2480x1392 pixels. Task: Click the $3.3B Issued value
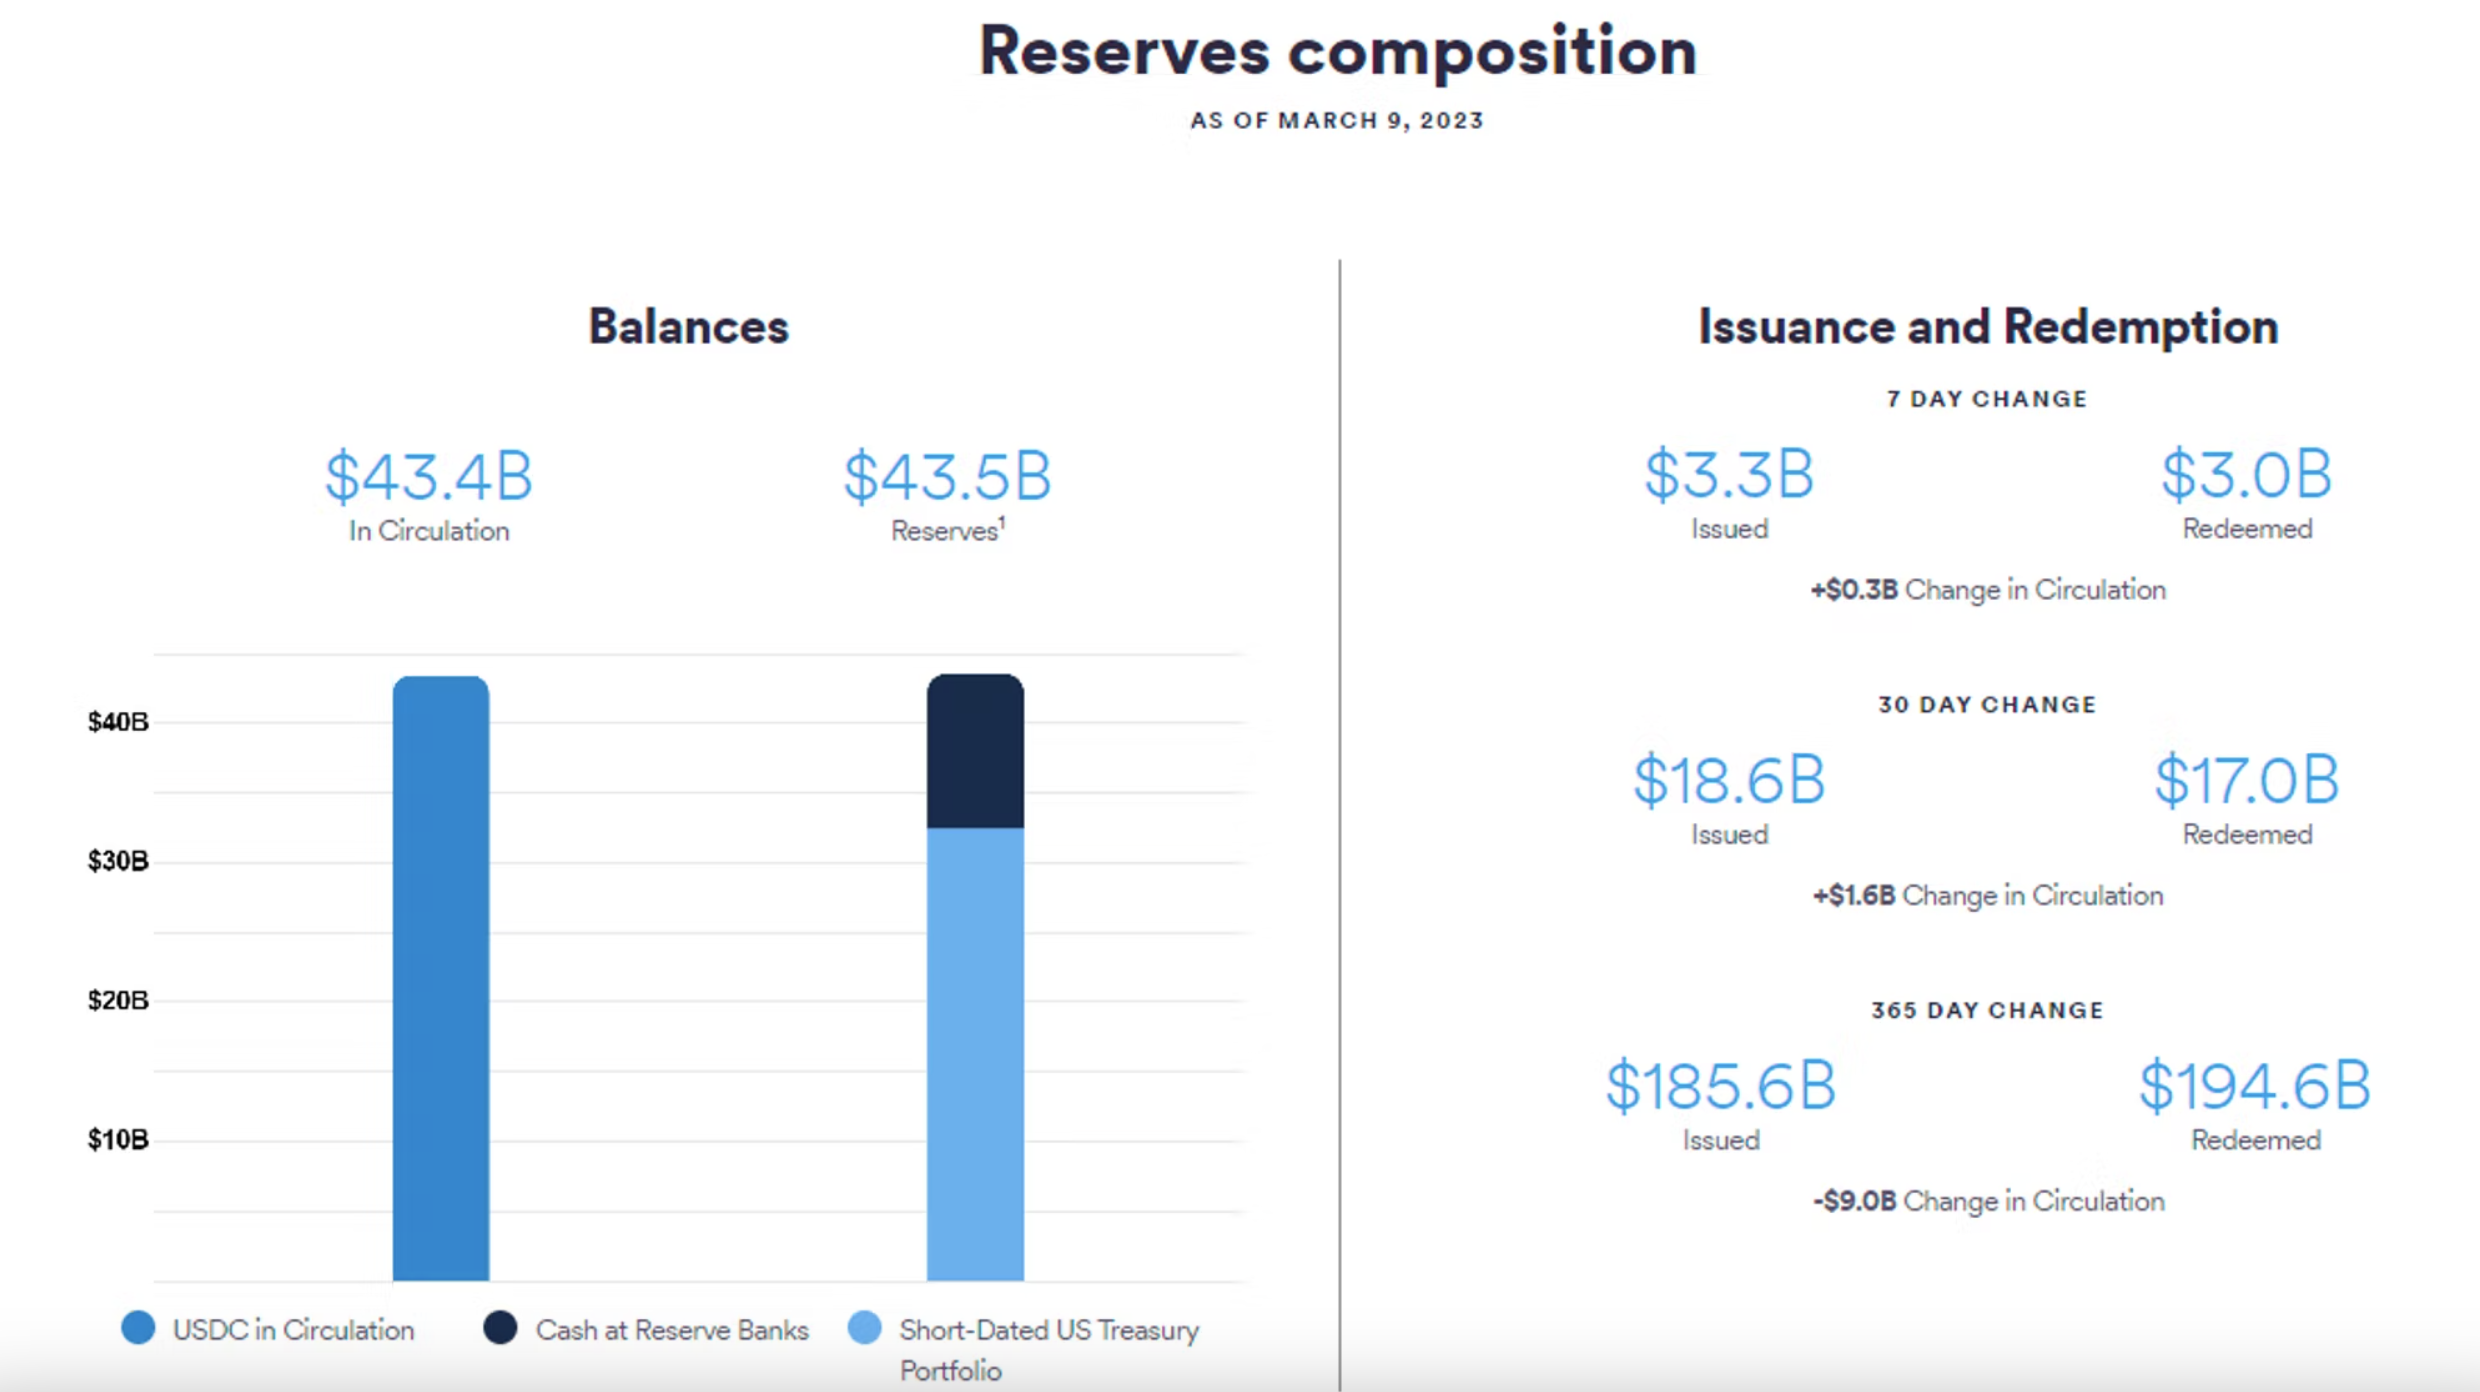1729,474
